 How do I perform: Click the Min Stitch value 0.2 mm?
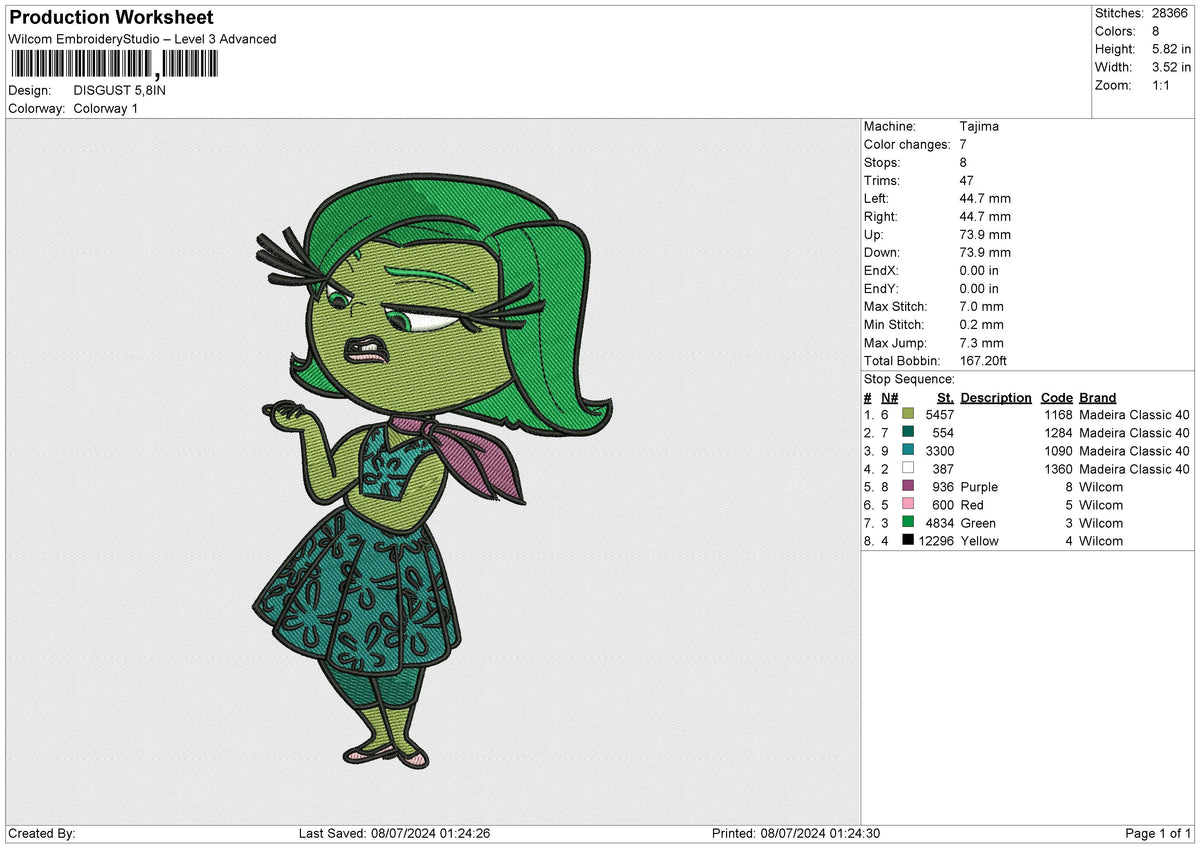[x=980, y=325]
